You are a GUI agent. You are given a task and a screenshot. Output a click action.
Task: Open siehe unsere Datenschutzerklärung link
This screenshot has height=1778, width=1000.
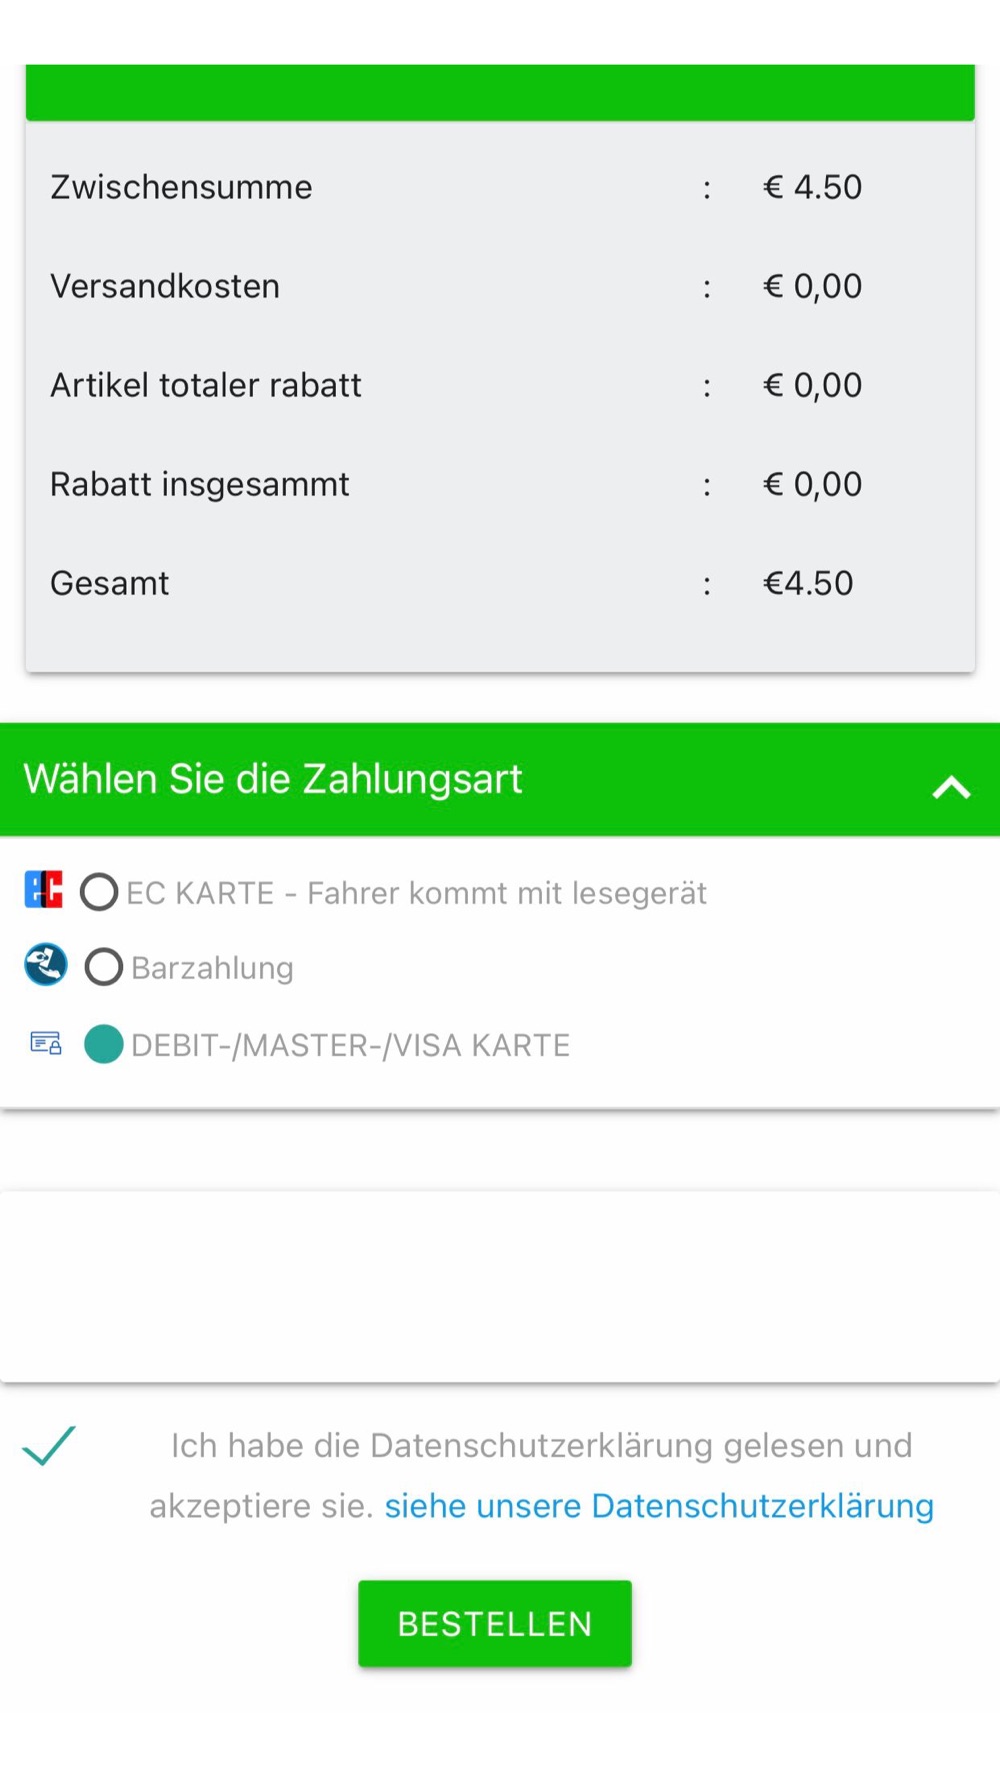tap(659, 1506)
